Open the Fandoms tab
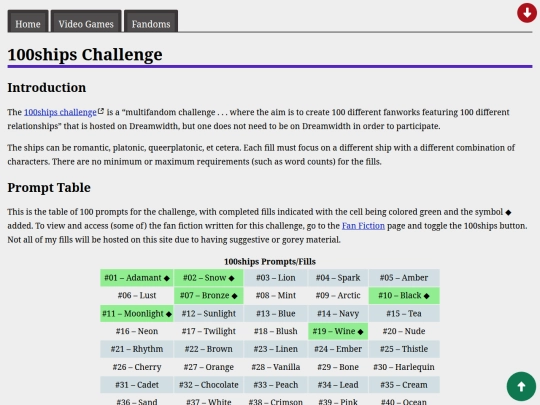Image resolution: width=540 pixels, height=405 pixels. click(x=151, y=21)
